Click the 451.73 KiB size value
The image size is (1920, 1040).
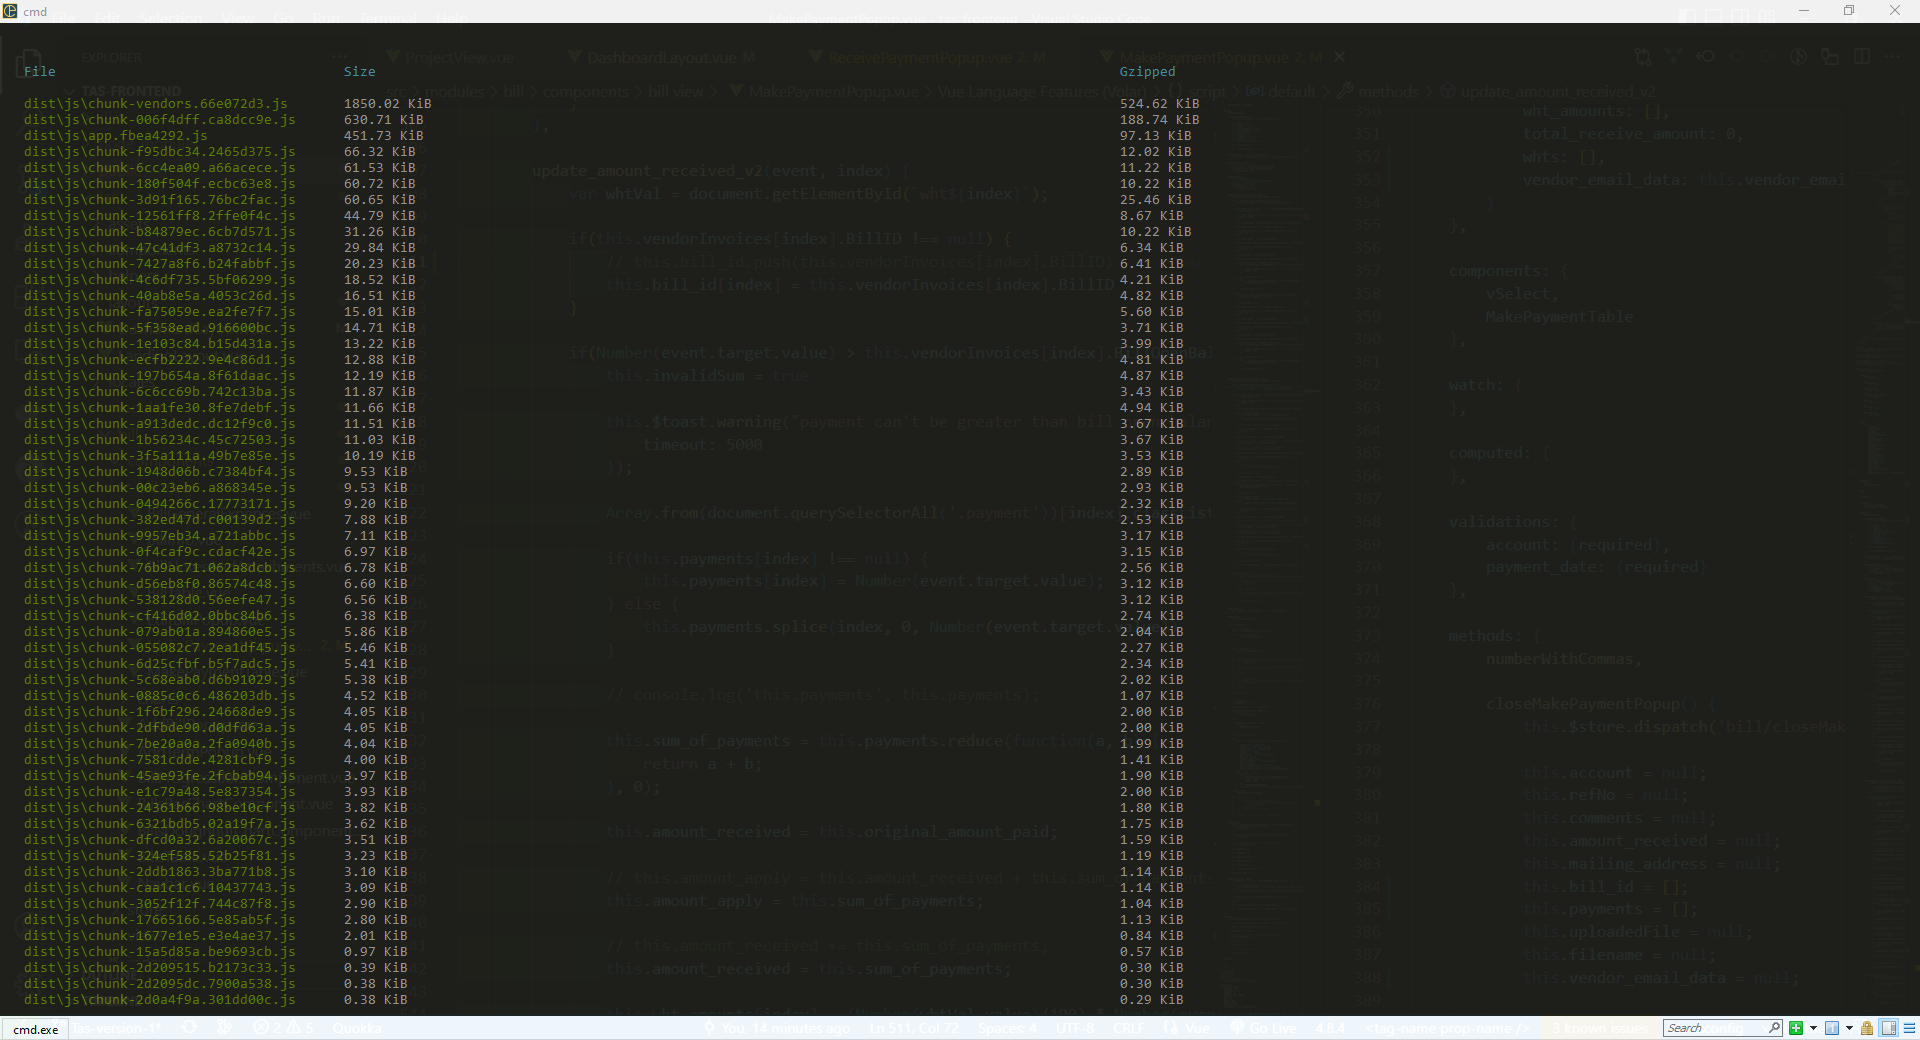[384, 136]
